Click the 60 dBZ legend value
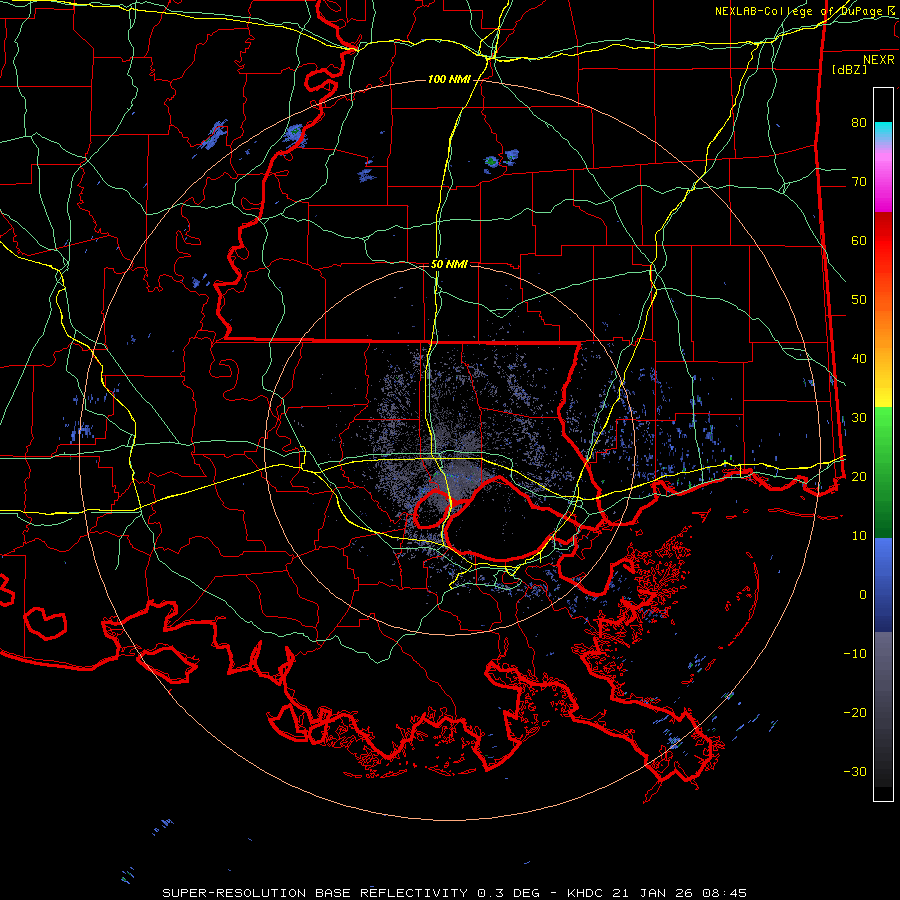 (x=859, y=240)
